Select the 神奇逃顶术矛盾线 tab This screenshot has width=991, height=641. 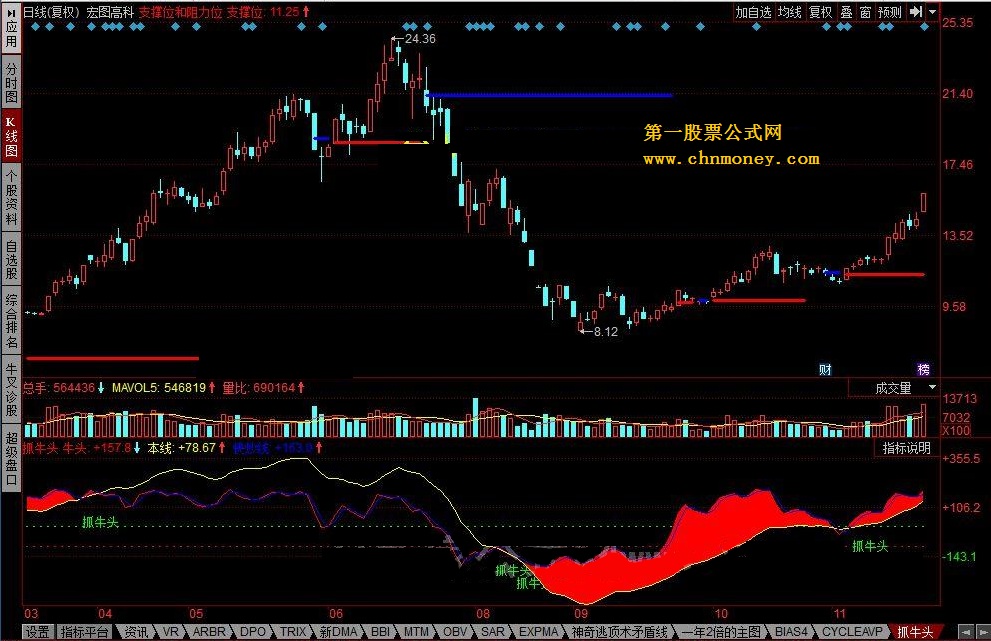click(x=619, y=632)
